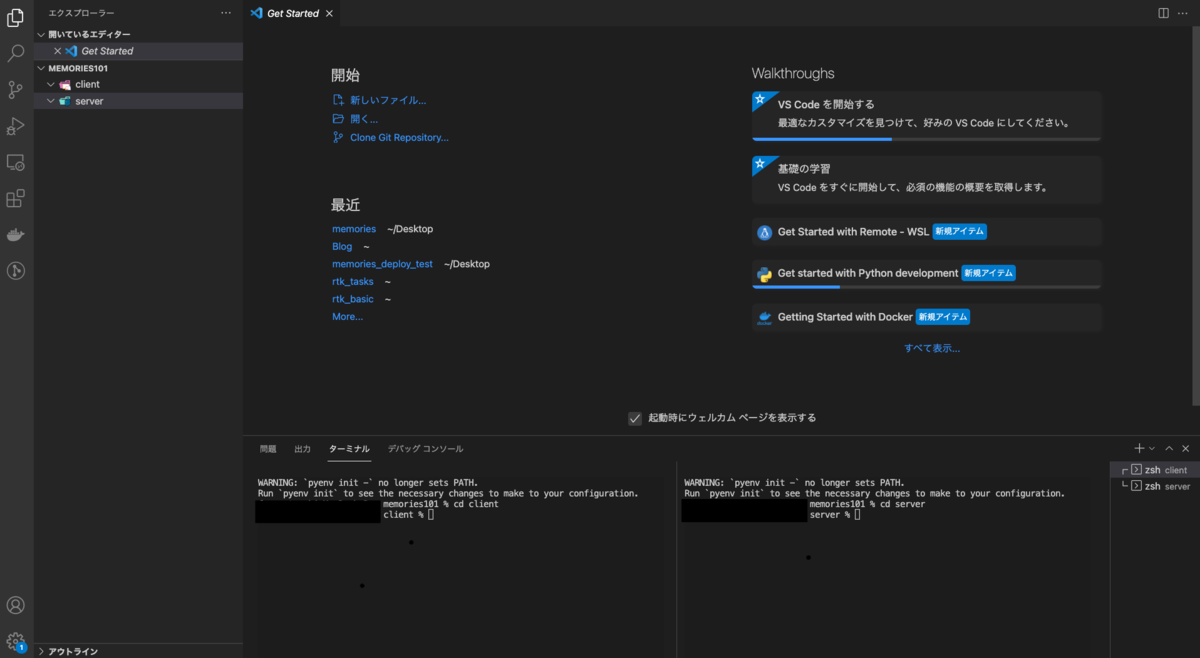Screen dimensions: 1200x658
Task: Click the More recent items link
Action: coord(347,316)
